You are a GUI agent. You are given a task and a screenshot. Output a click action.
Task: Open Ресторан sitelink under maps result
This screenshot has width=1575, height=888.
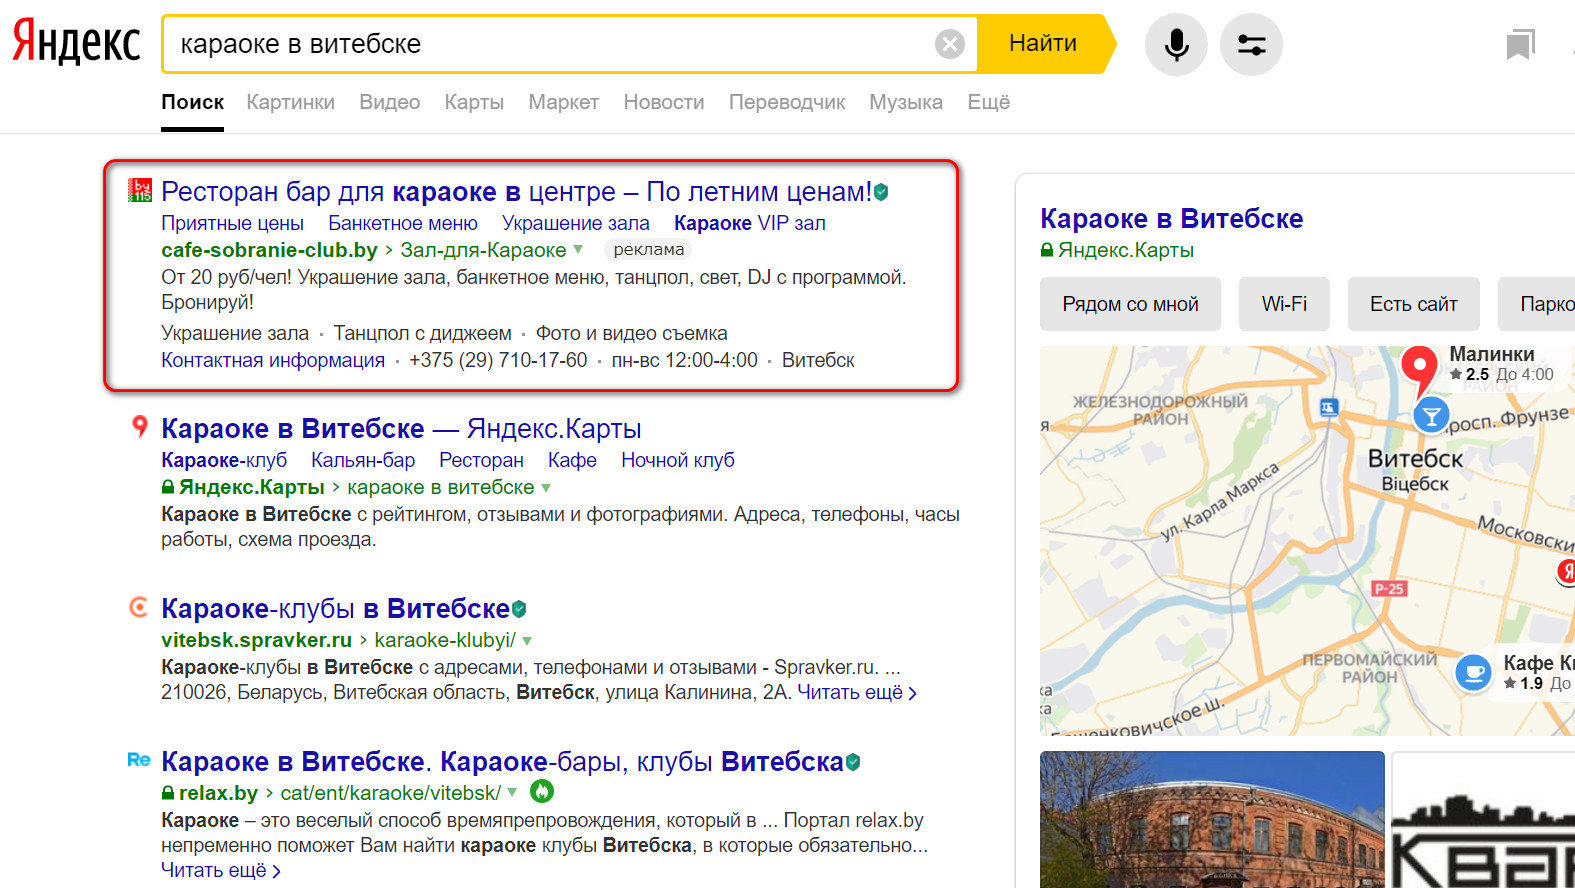481,460
